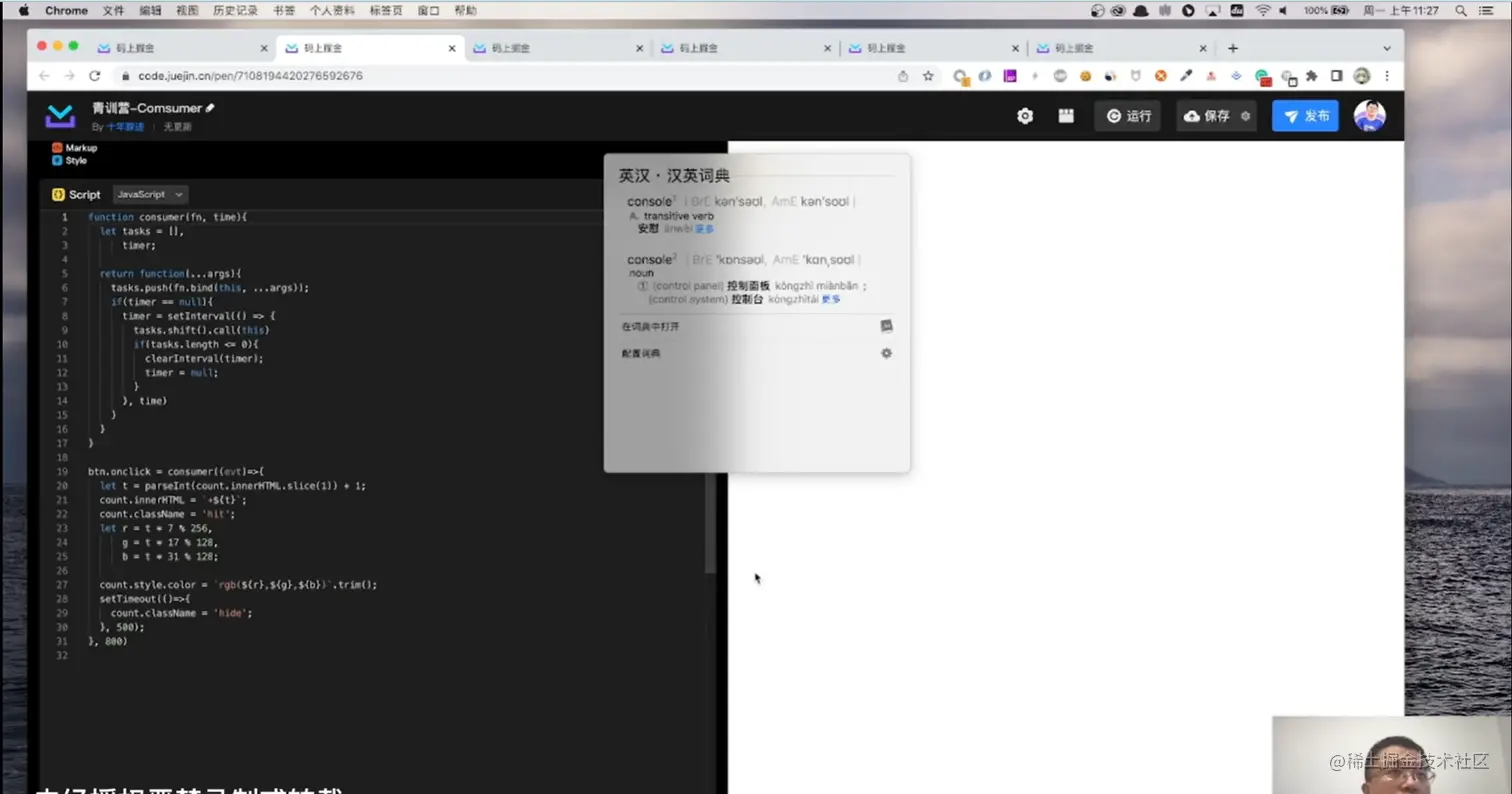Open author link 十年踪迹
The height and width of the screenshot is (794, 1512).
tap(126, 127)
